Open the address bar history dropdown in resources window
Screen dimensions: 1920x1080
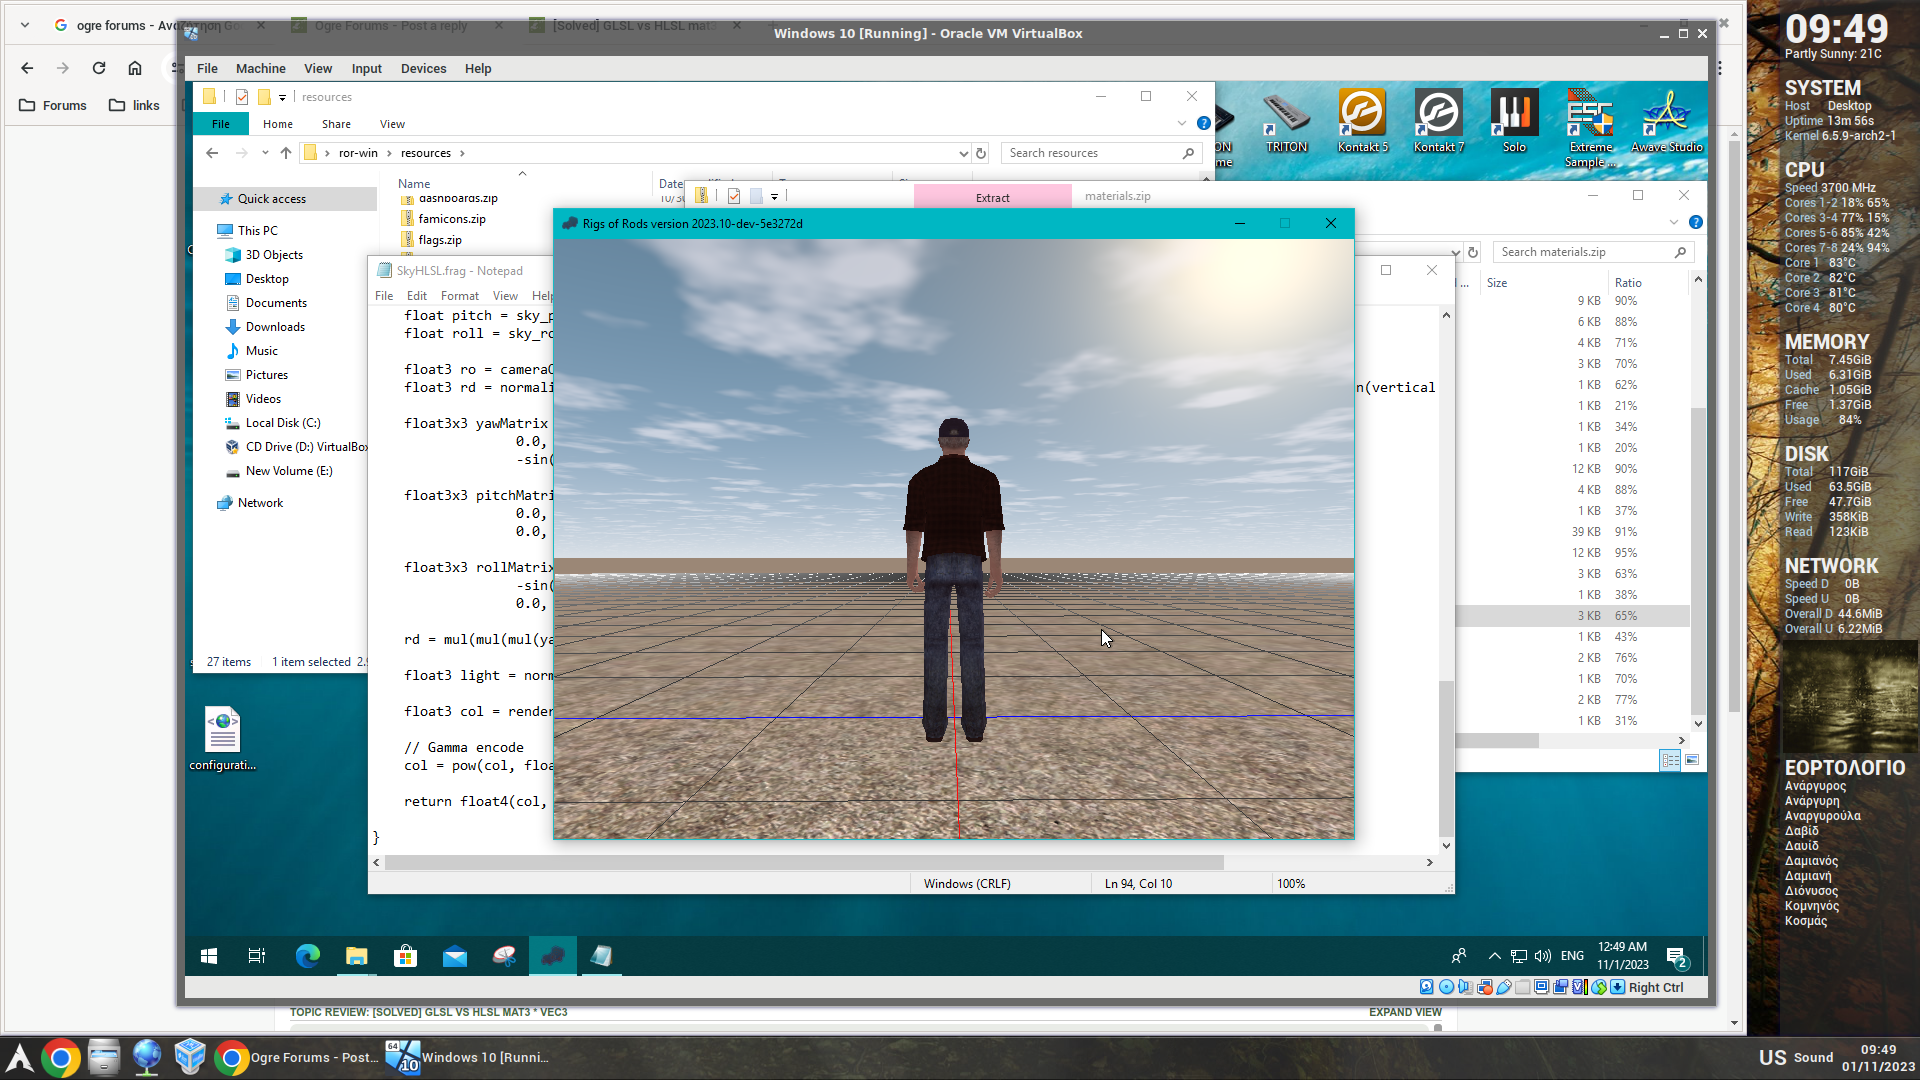pyautogui.click(x=963, y=153)
